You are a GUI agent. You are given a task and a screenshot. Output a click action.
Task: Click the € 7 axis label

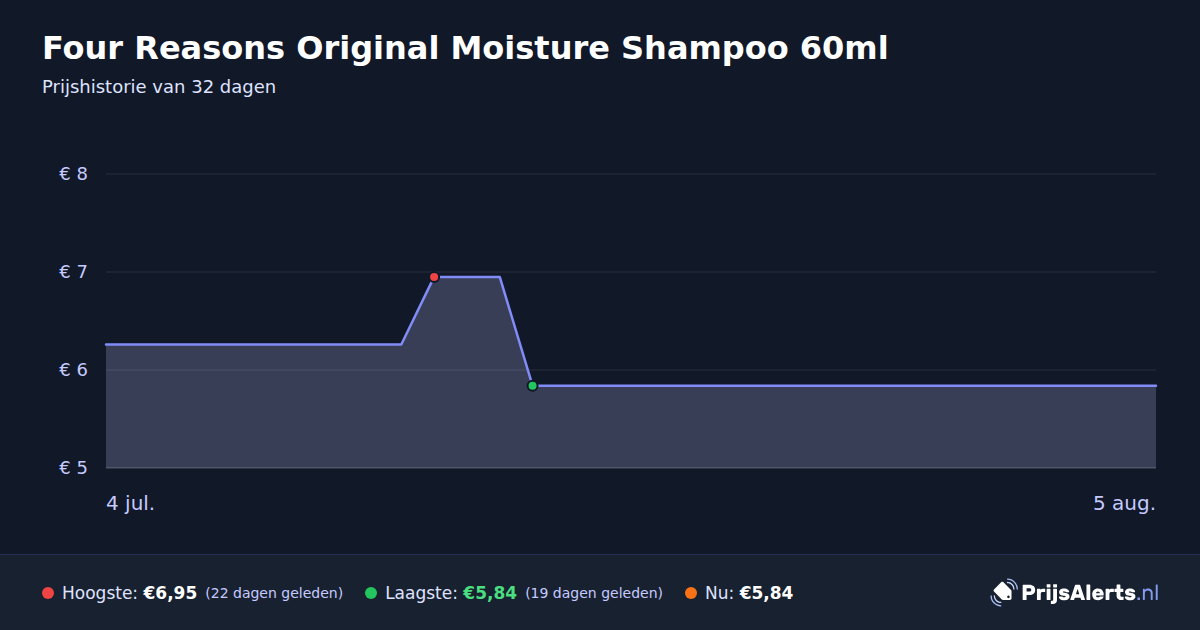coord(74,272)
